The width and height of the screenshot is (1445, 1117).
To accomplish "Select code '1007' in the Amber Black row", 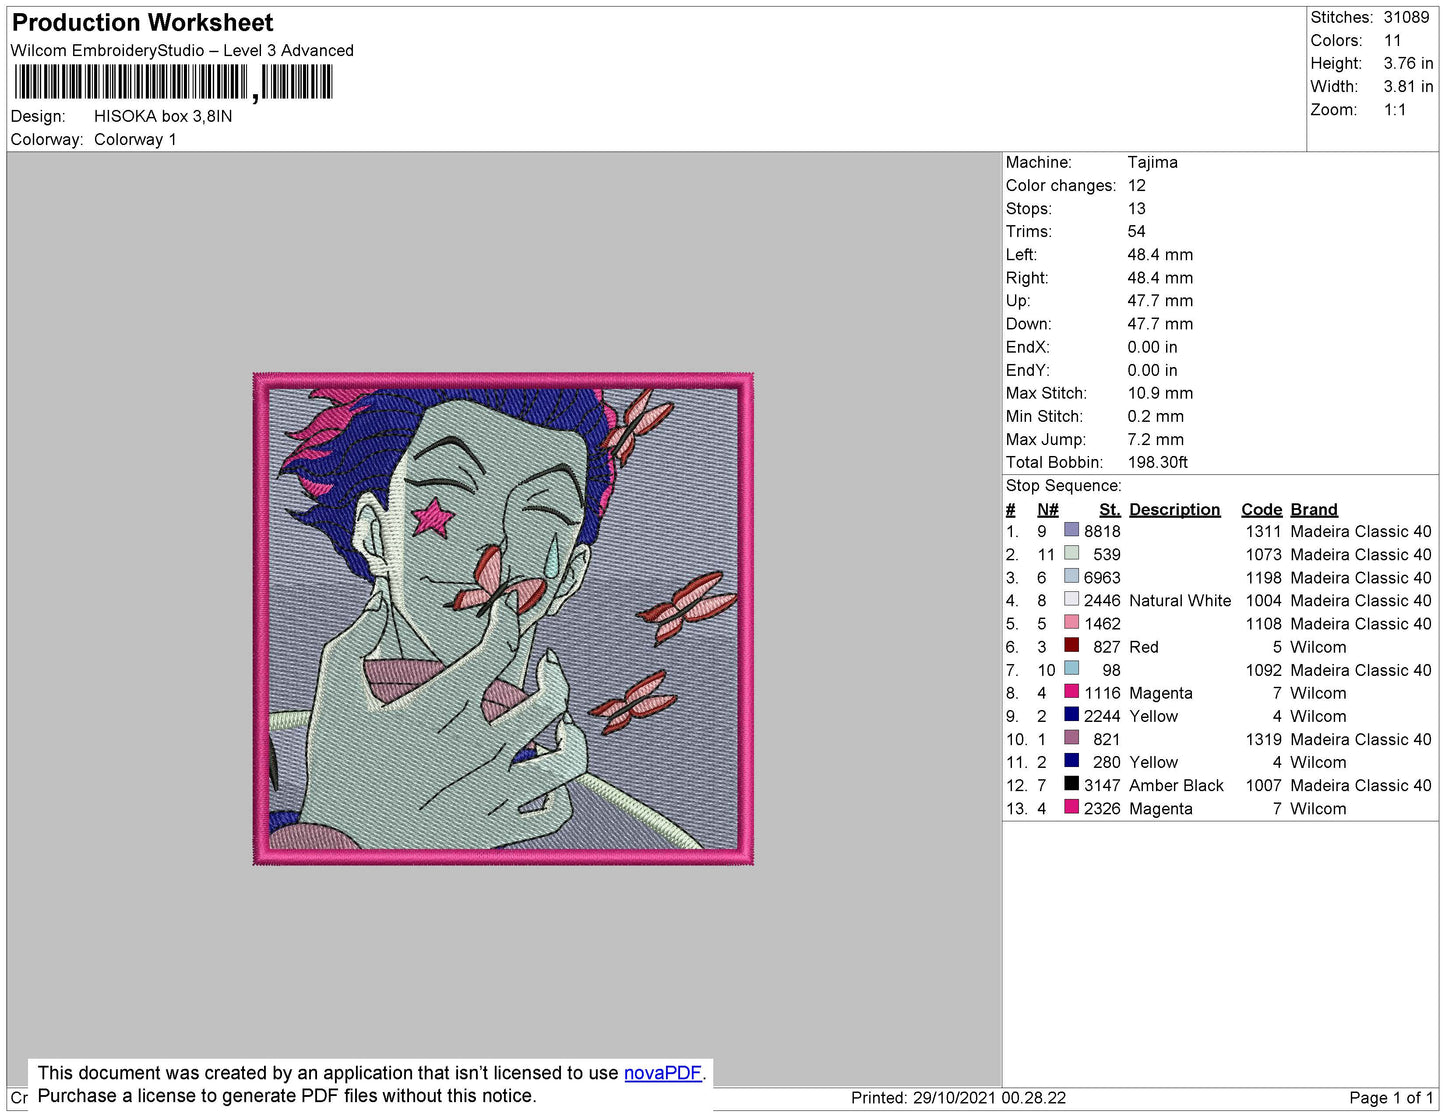I will pyautogui.click(x=1264, y=785).
